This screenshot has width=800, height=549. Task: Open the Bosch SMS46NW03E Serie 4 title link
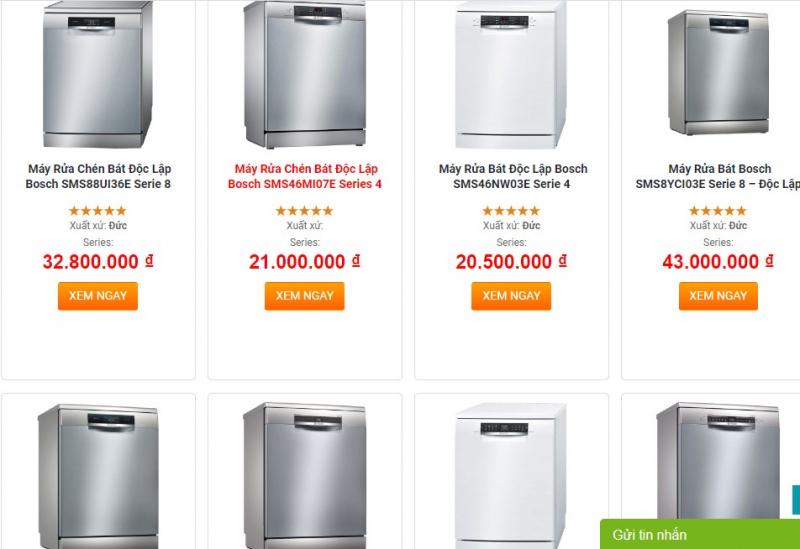(x=512, y=176)
